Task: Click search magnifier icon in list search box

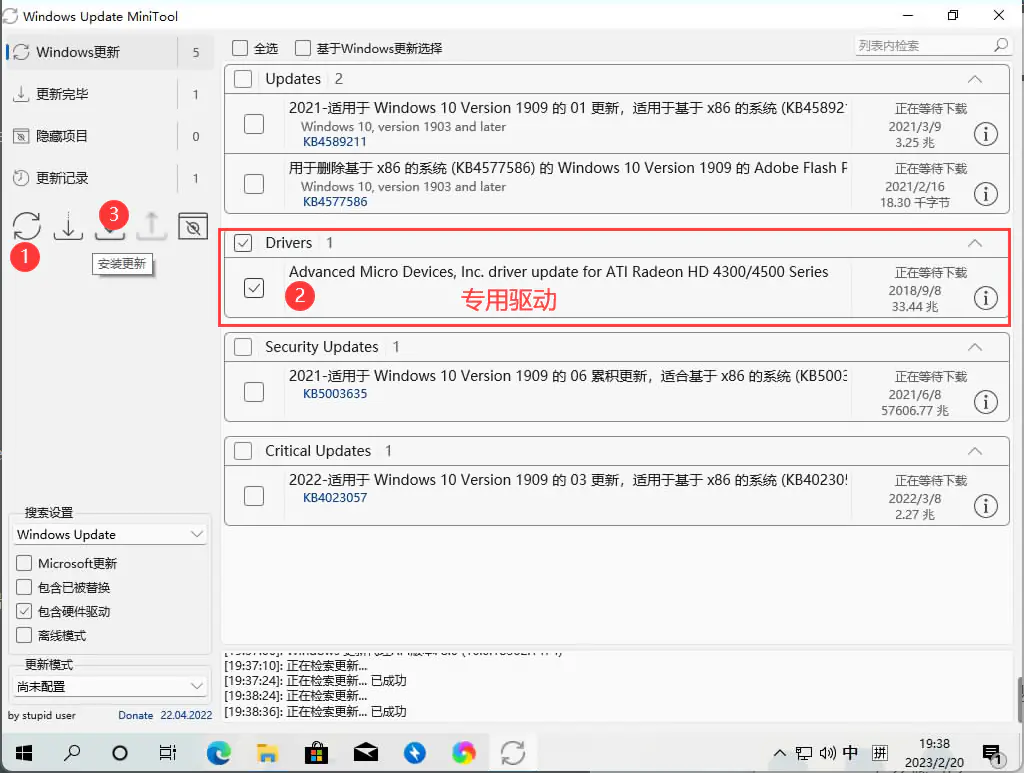Action: coord(1000,46)
